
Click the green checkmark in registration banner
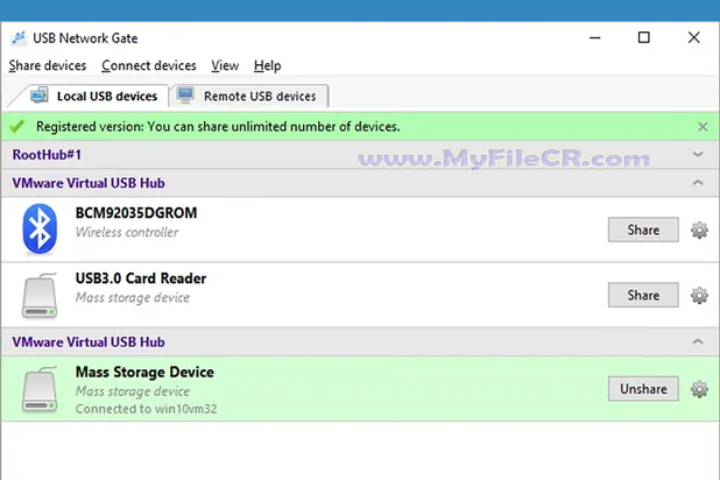click(17, 126)
